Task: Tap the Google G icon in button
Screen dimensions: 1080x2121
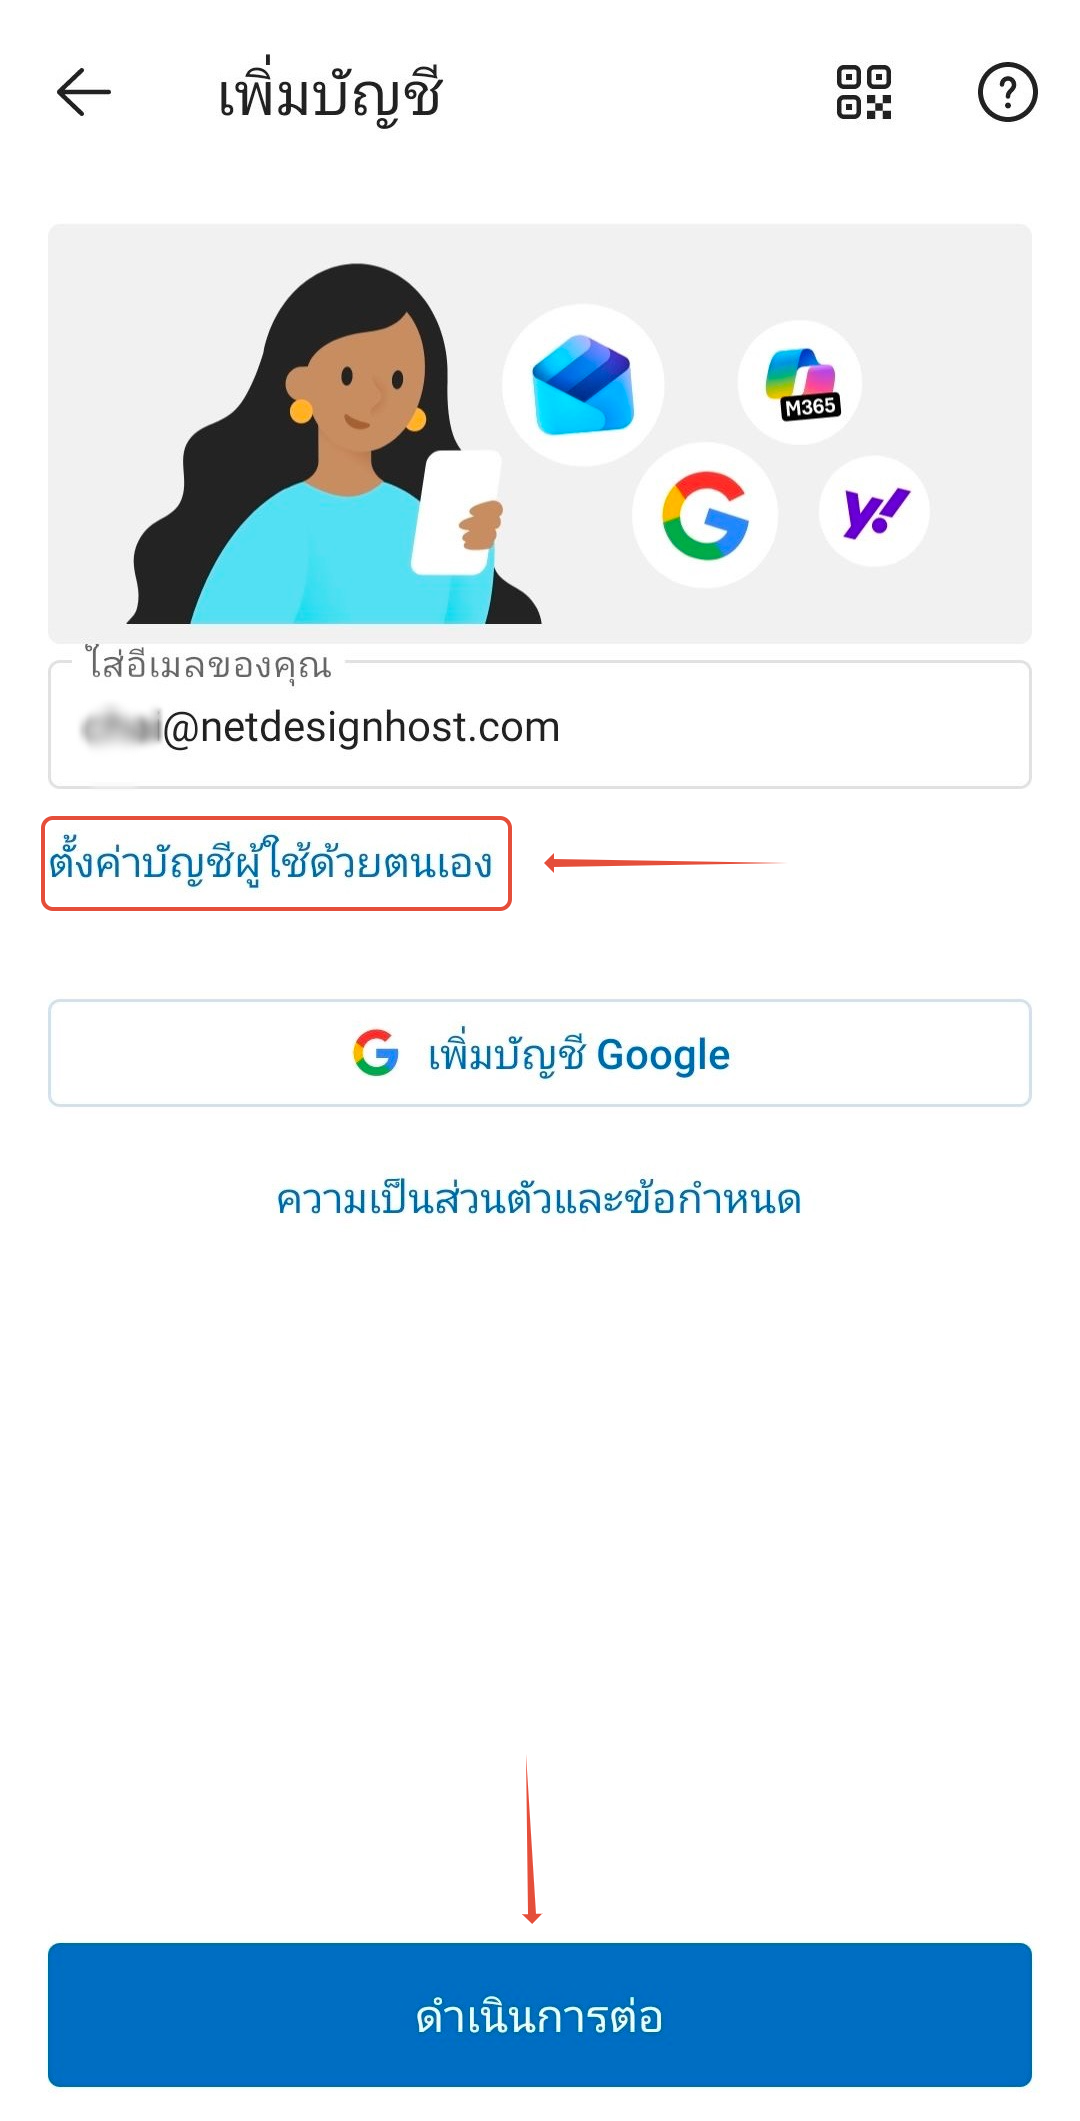Action: click(x=376, y=1053)
